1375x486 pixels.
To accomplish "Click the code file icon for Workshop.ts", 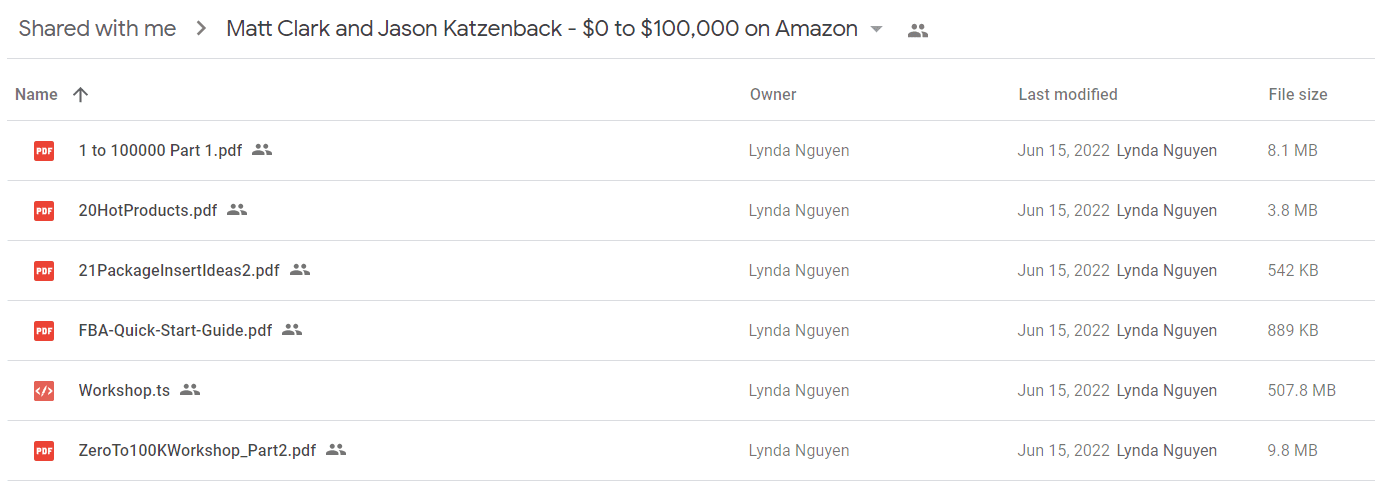I will 44,391.
